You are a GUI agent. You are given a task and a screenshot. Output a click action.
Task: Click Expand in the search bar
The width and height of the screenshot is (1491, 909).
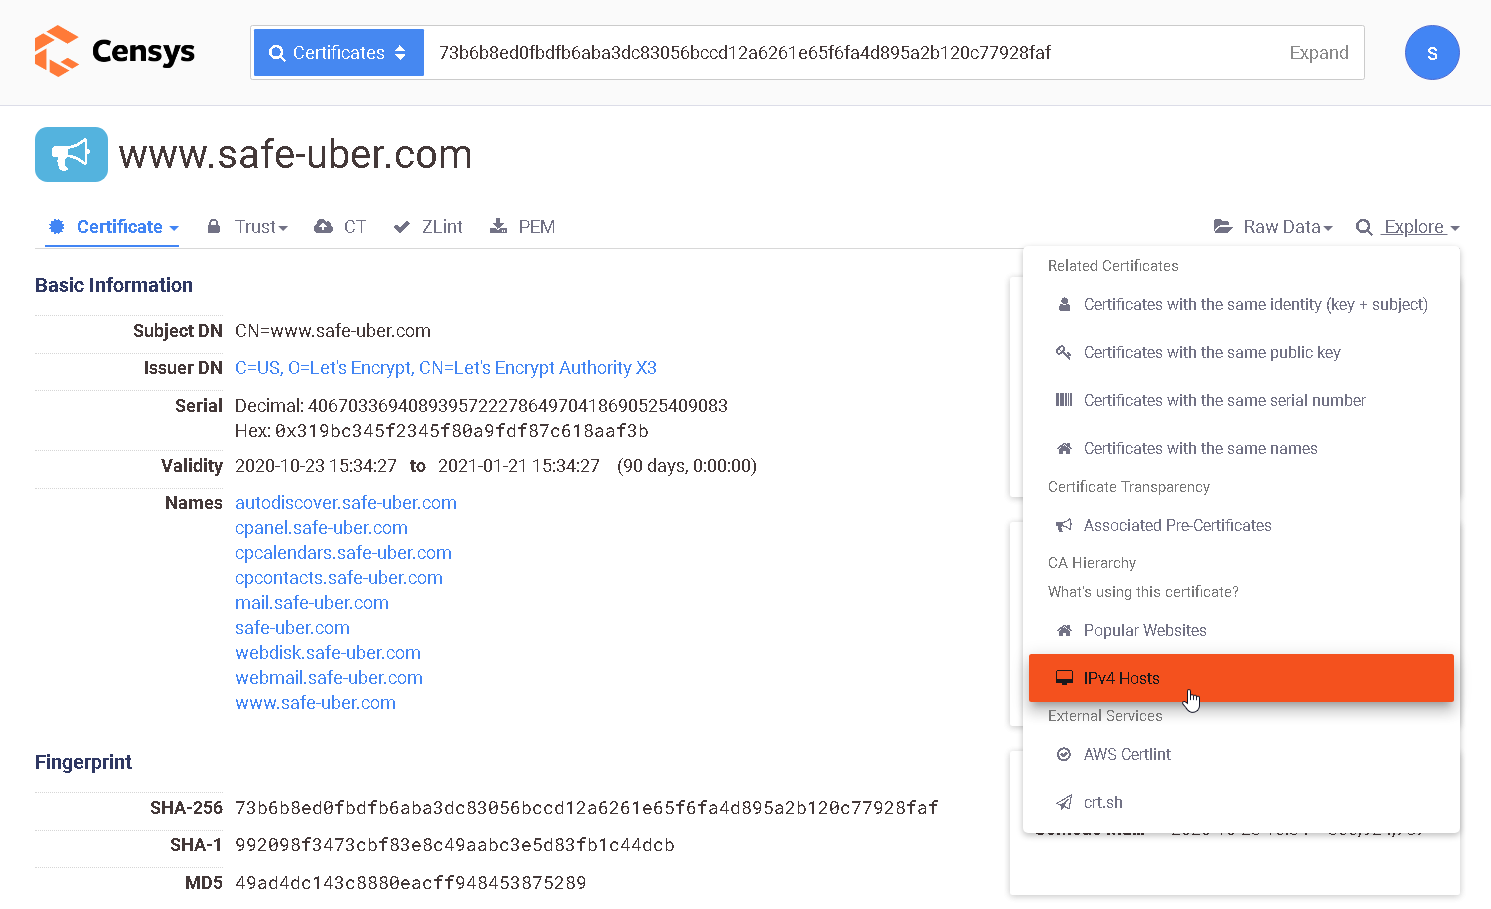1318,53
